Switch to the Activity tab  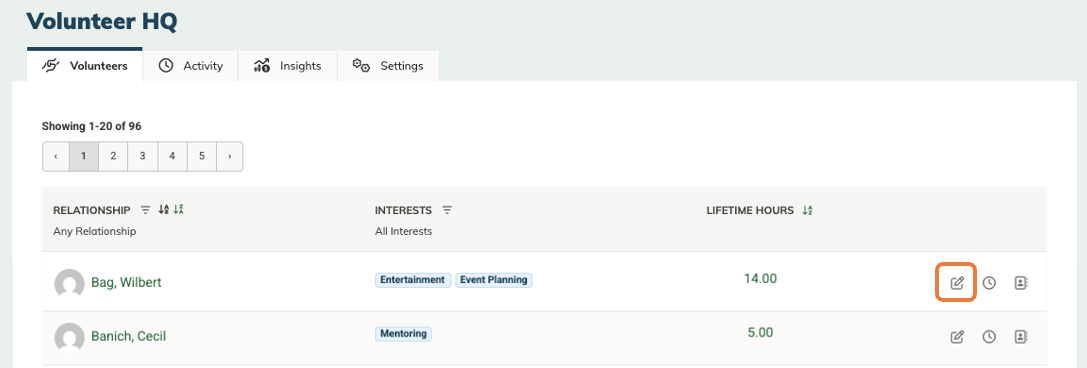click(x=191, y=66)
